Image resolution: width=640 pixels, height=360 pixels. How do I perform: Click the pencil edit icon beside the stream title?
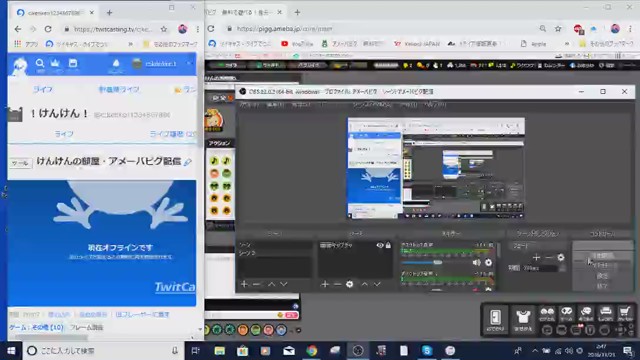(x=188, y=162)
